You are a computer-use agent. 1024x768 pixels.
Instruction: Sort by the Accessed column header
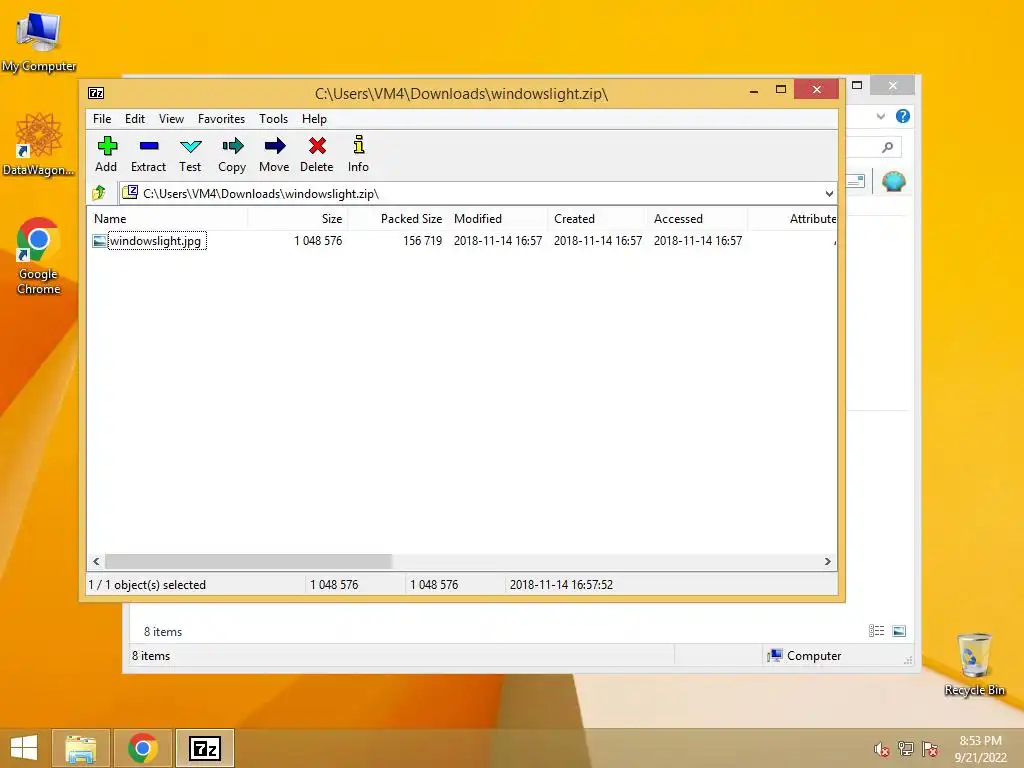pos(697,219)
